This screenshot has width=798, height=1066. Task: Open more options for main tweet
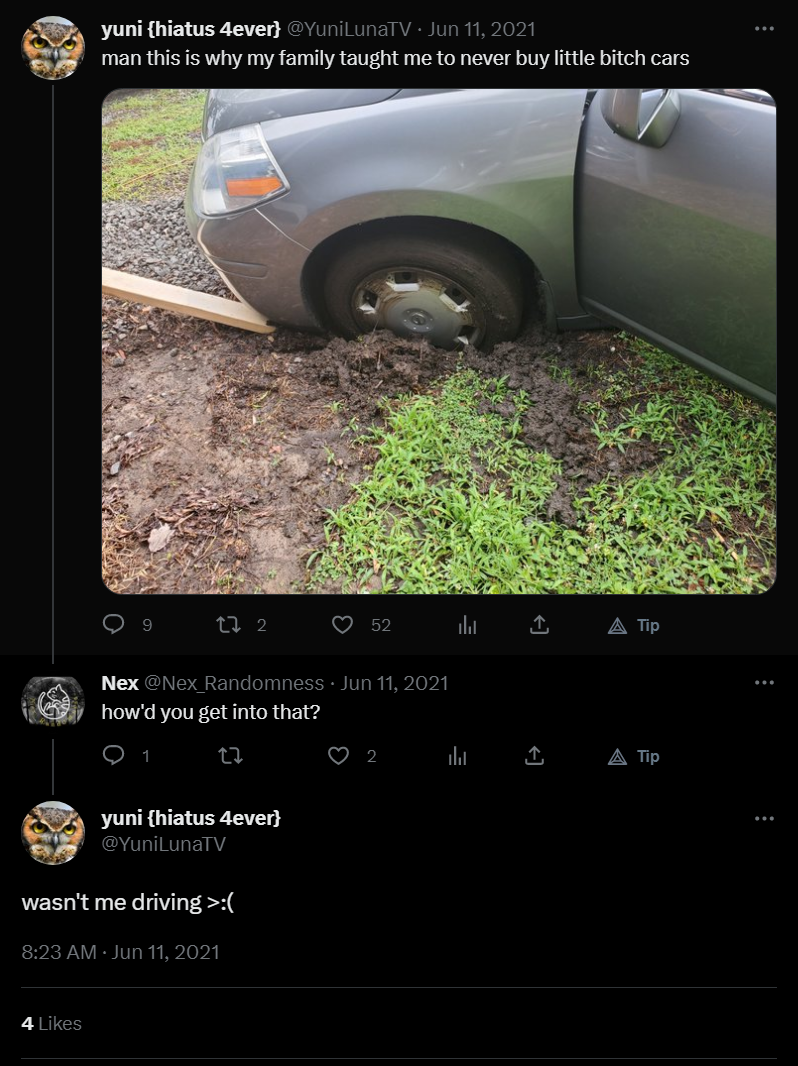[764, 29]
